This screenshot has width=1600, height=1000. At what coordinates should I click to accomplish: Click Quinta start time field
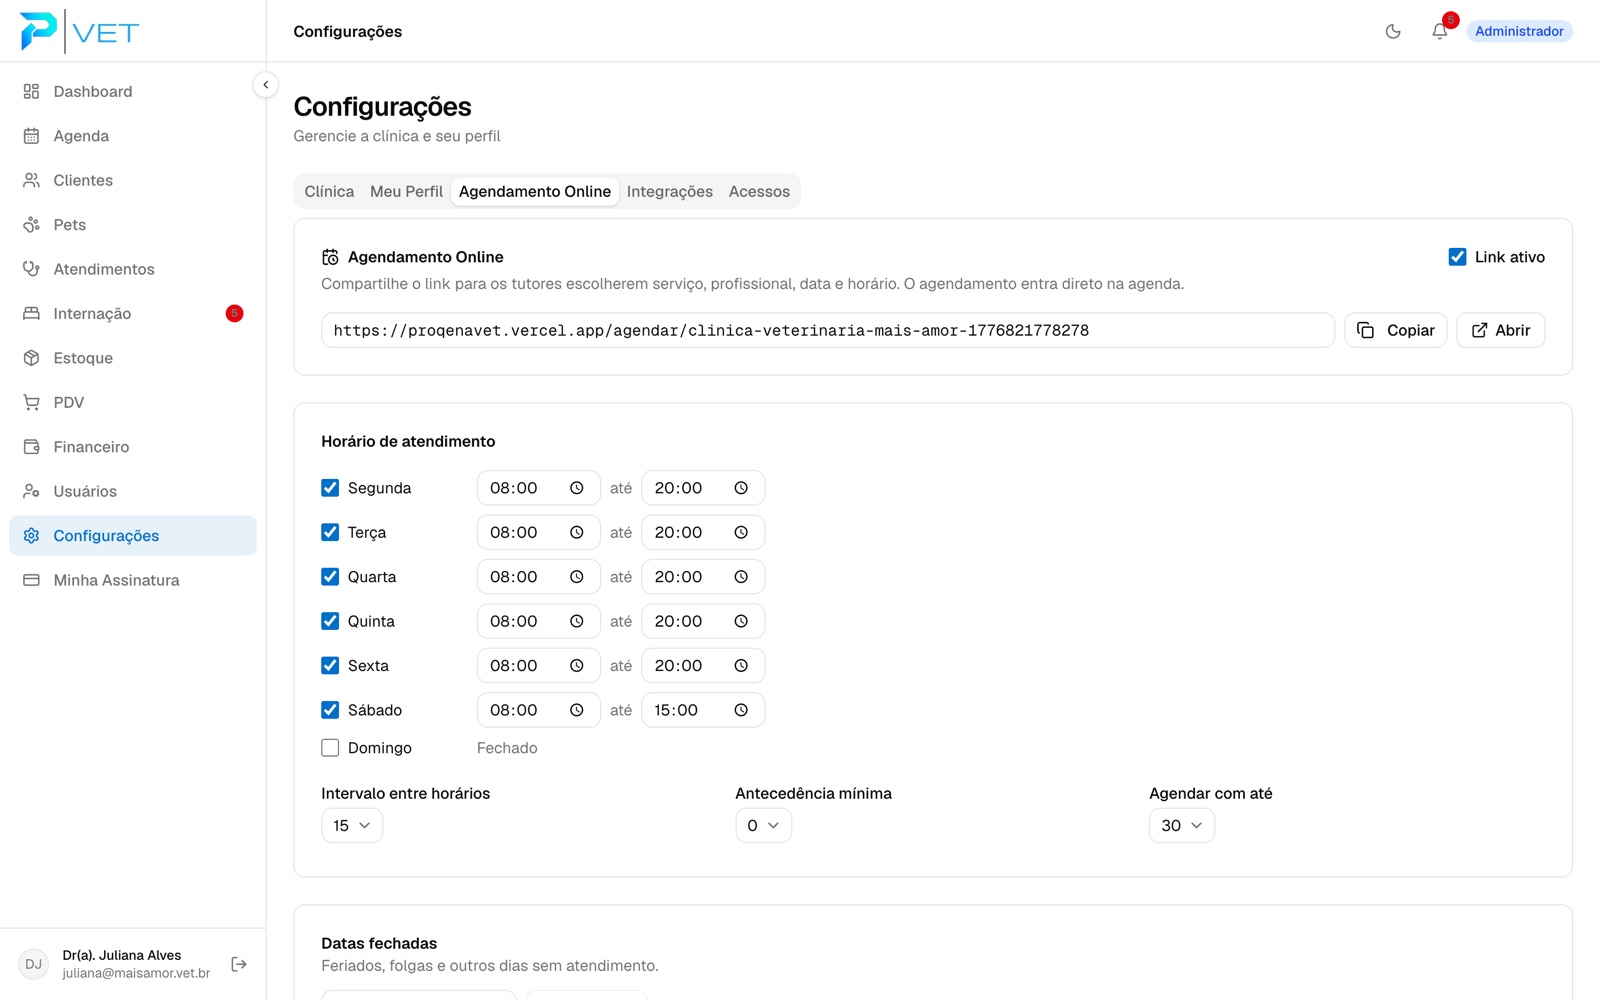[x=538, y=621]
